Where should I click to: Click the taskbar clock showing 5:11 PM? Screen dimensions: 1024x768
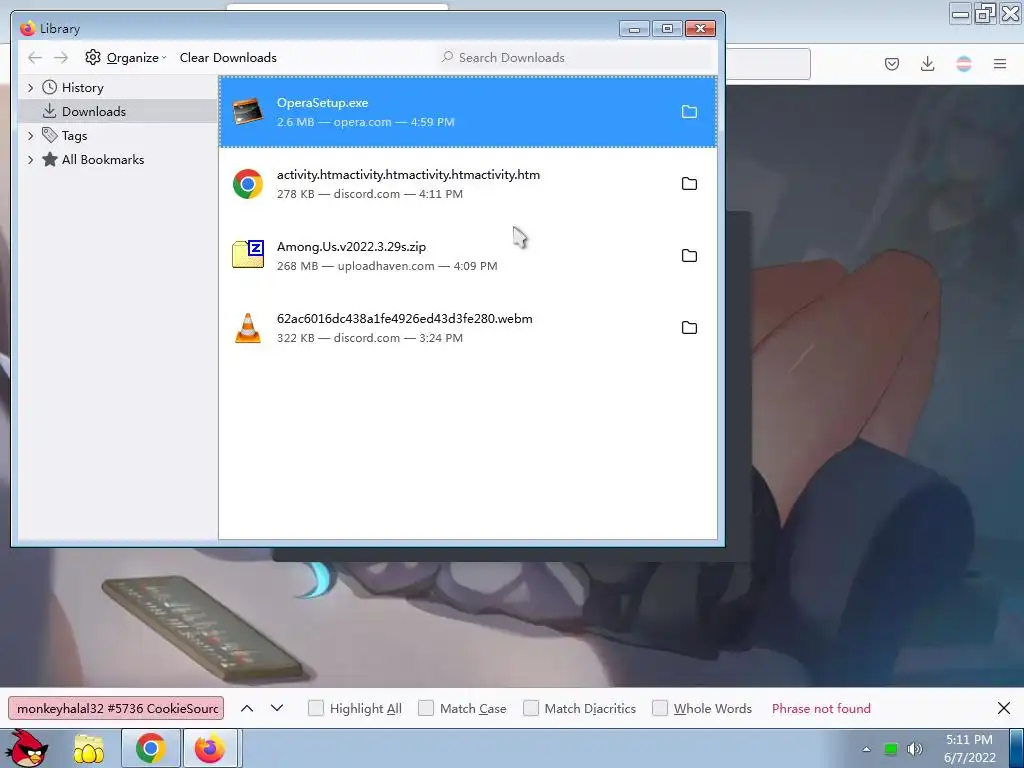coord(969,748)
